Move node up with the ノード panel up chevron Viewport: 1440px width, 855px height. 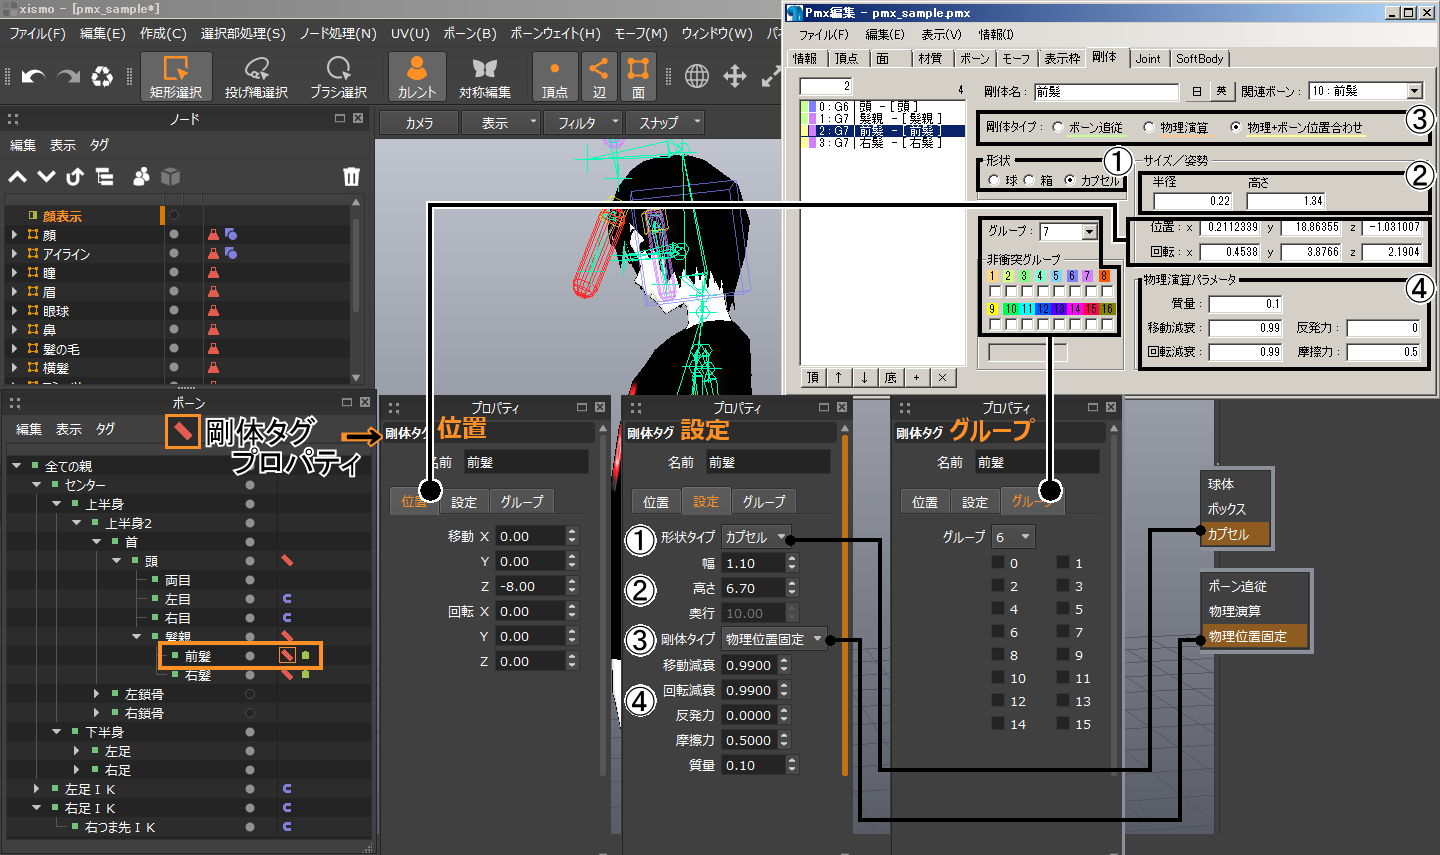[x=18, y=177]
